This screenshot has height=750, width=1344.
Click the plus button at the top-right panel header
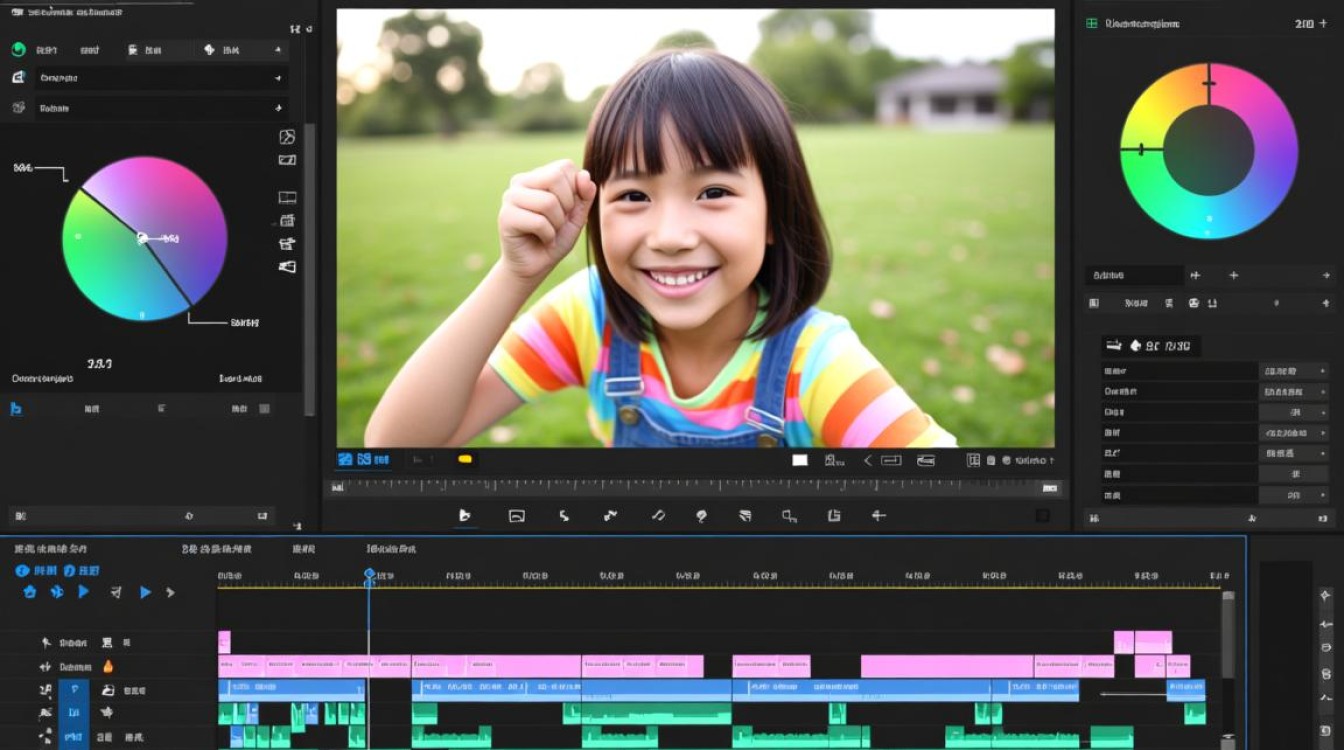(1324, 23)
